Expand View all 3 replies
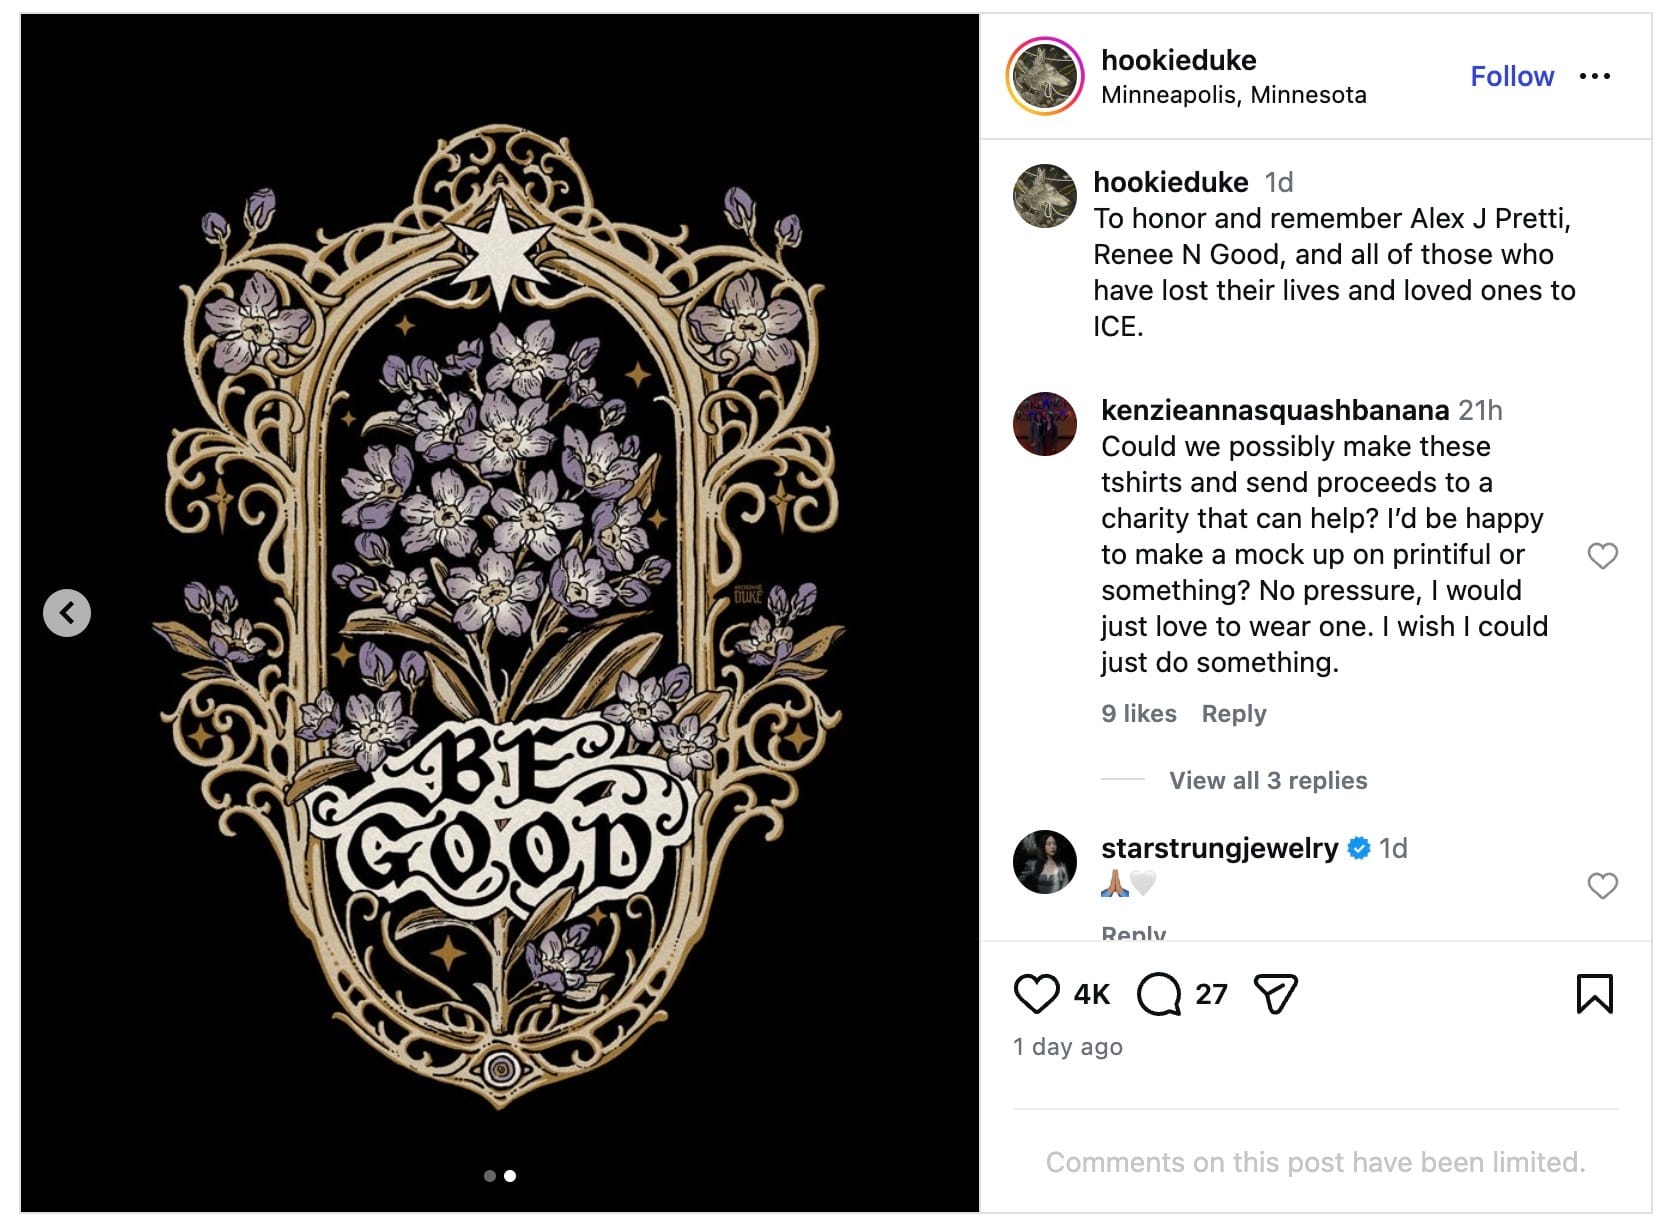 click(1267, 780)
